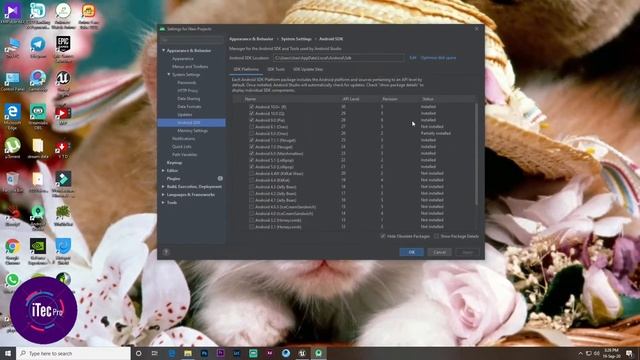Screen dimensions: 640x360
Task: Click Optimize disk space link
Action: 438,58
